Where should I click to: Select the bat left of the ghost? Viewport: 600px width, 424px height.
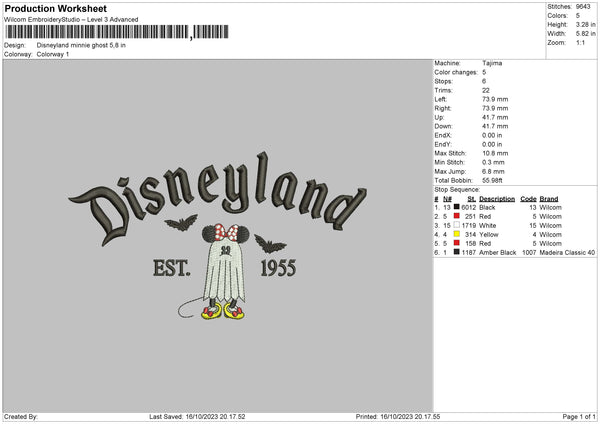pos(181,223)
